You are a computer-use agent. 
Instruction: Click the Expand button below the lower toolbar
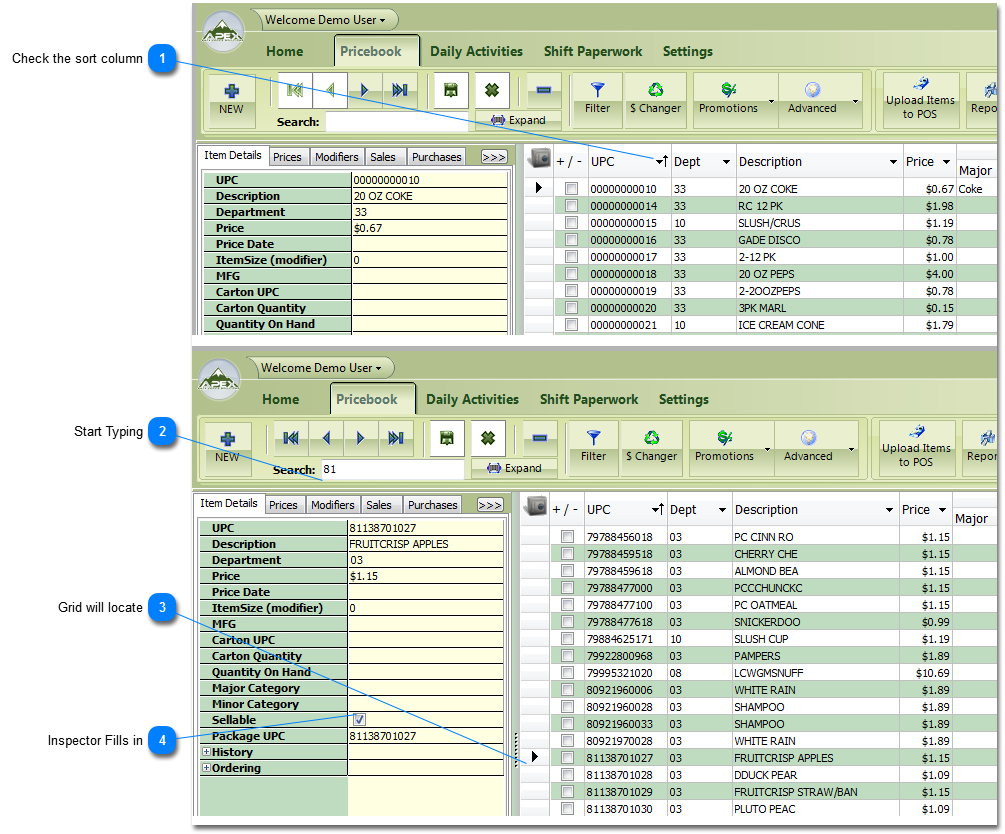pos(513,468)
